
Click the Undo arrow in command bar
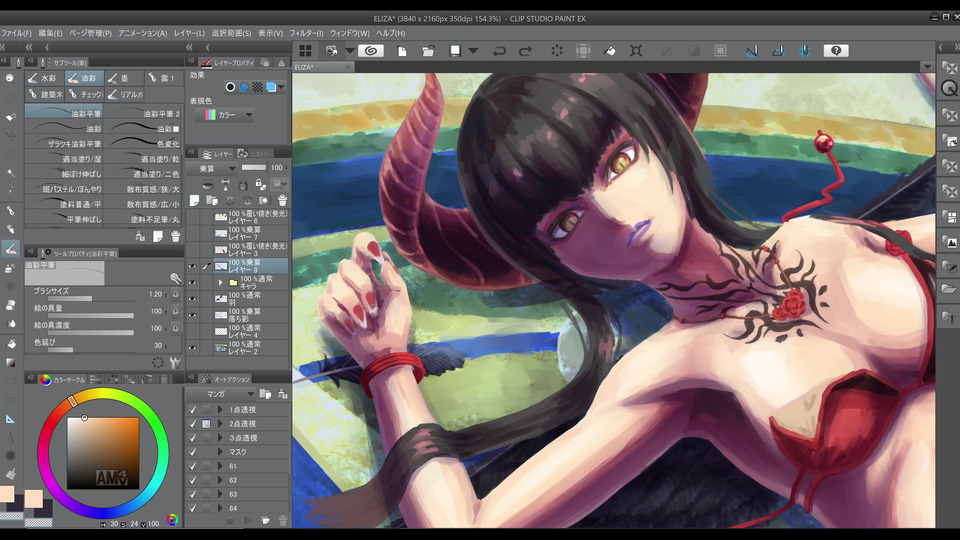pyautogui.click(x=499, y=50)
